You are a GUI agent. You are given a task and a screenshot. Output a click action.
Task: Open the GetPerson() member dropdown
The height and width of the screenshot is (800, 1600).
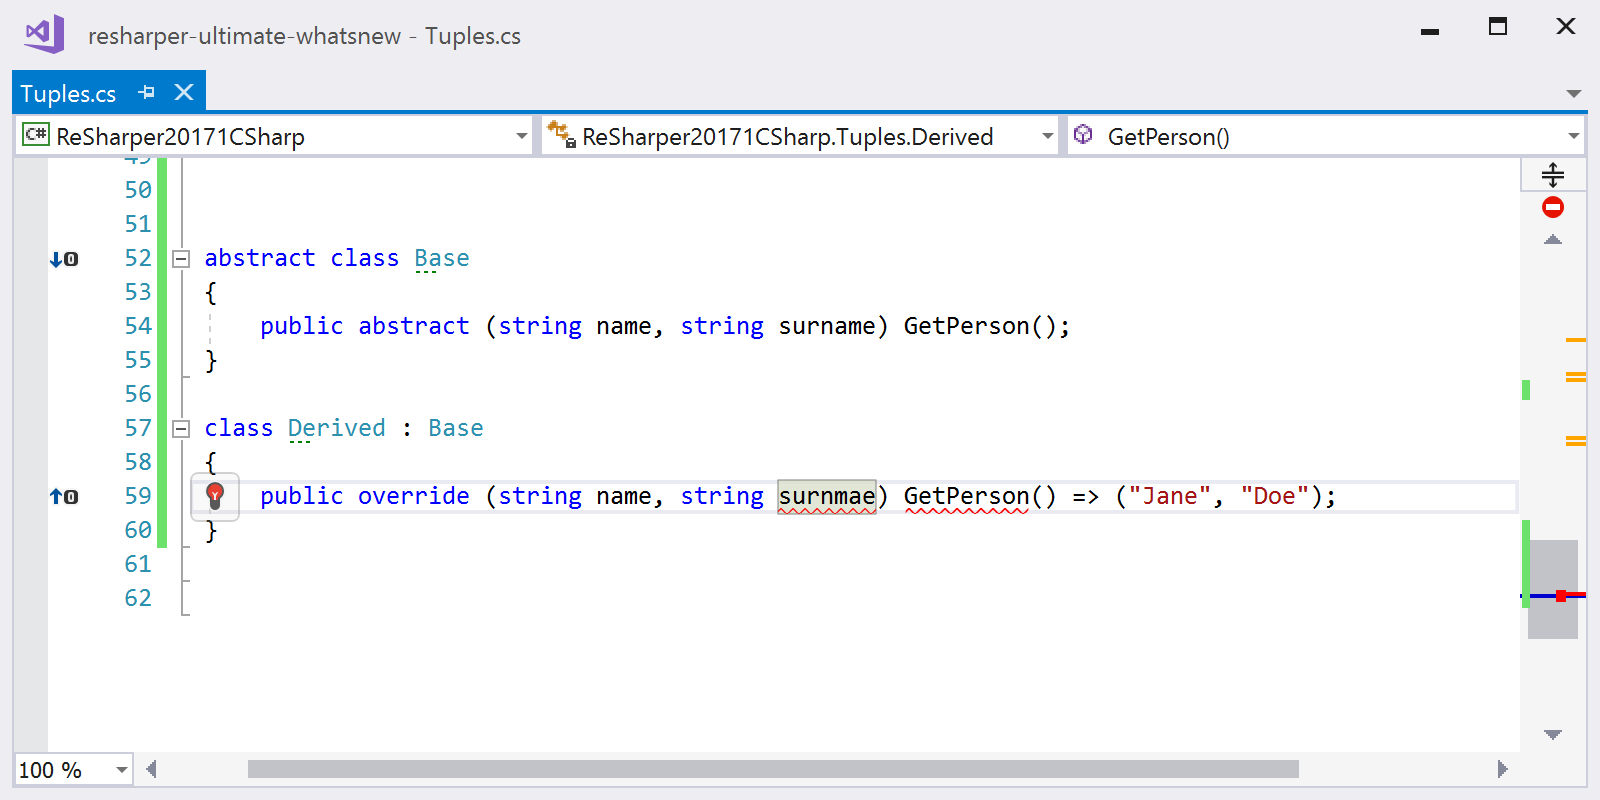pyautogui.click(x=1574, y=136)
